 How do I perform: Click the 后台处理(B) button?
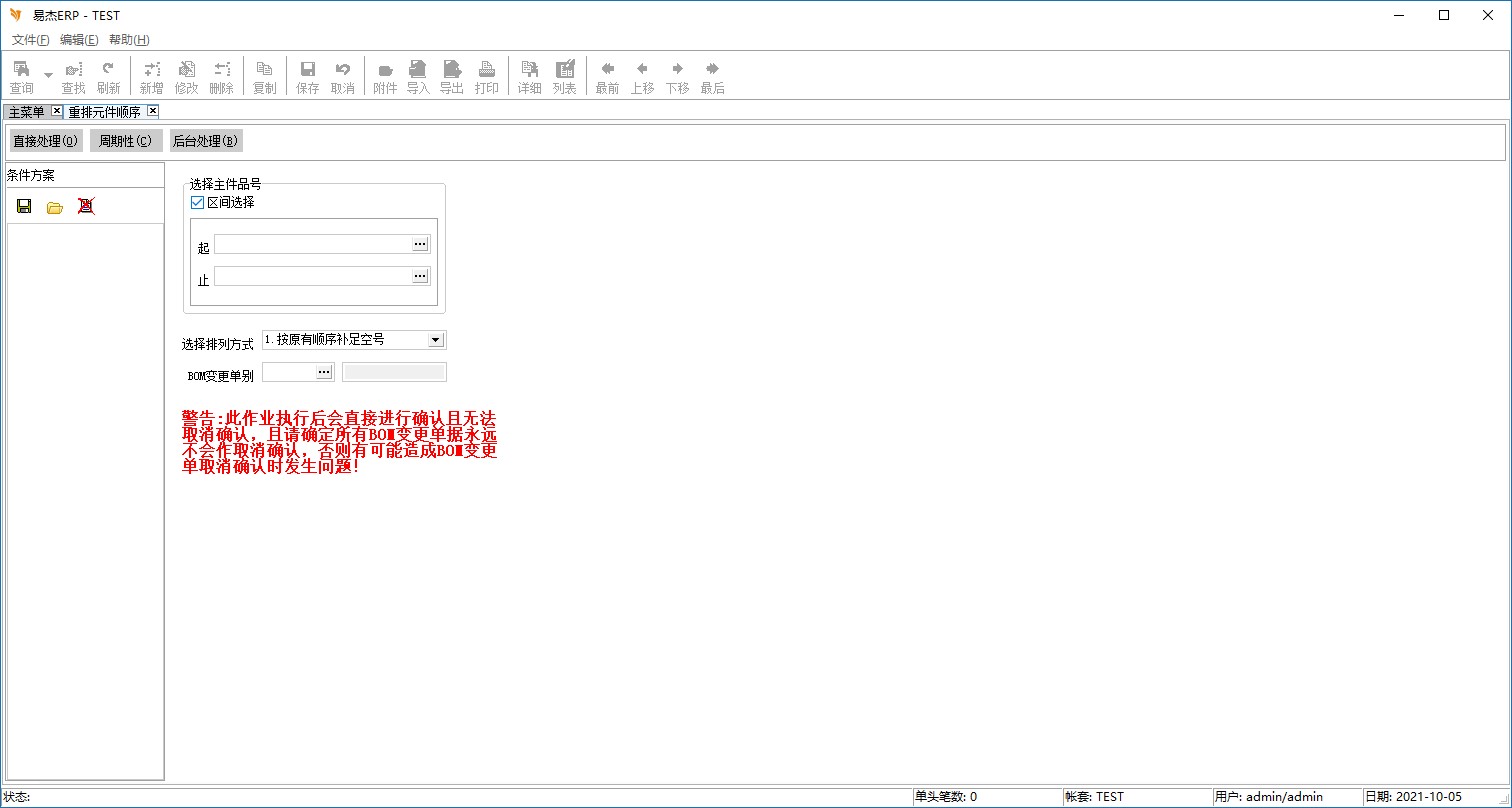pos(205,141)
